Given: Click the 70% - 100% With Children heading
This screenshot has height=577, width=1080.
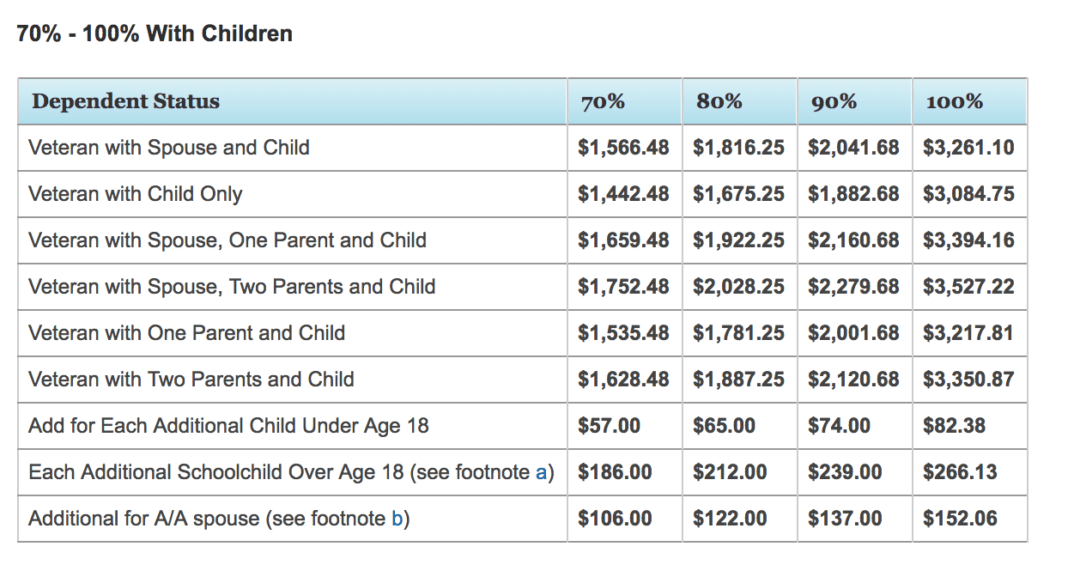Looking at the screenshot, I should click(x=155, y=34).
